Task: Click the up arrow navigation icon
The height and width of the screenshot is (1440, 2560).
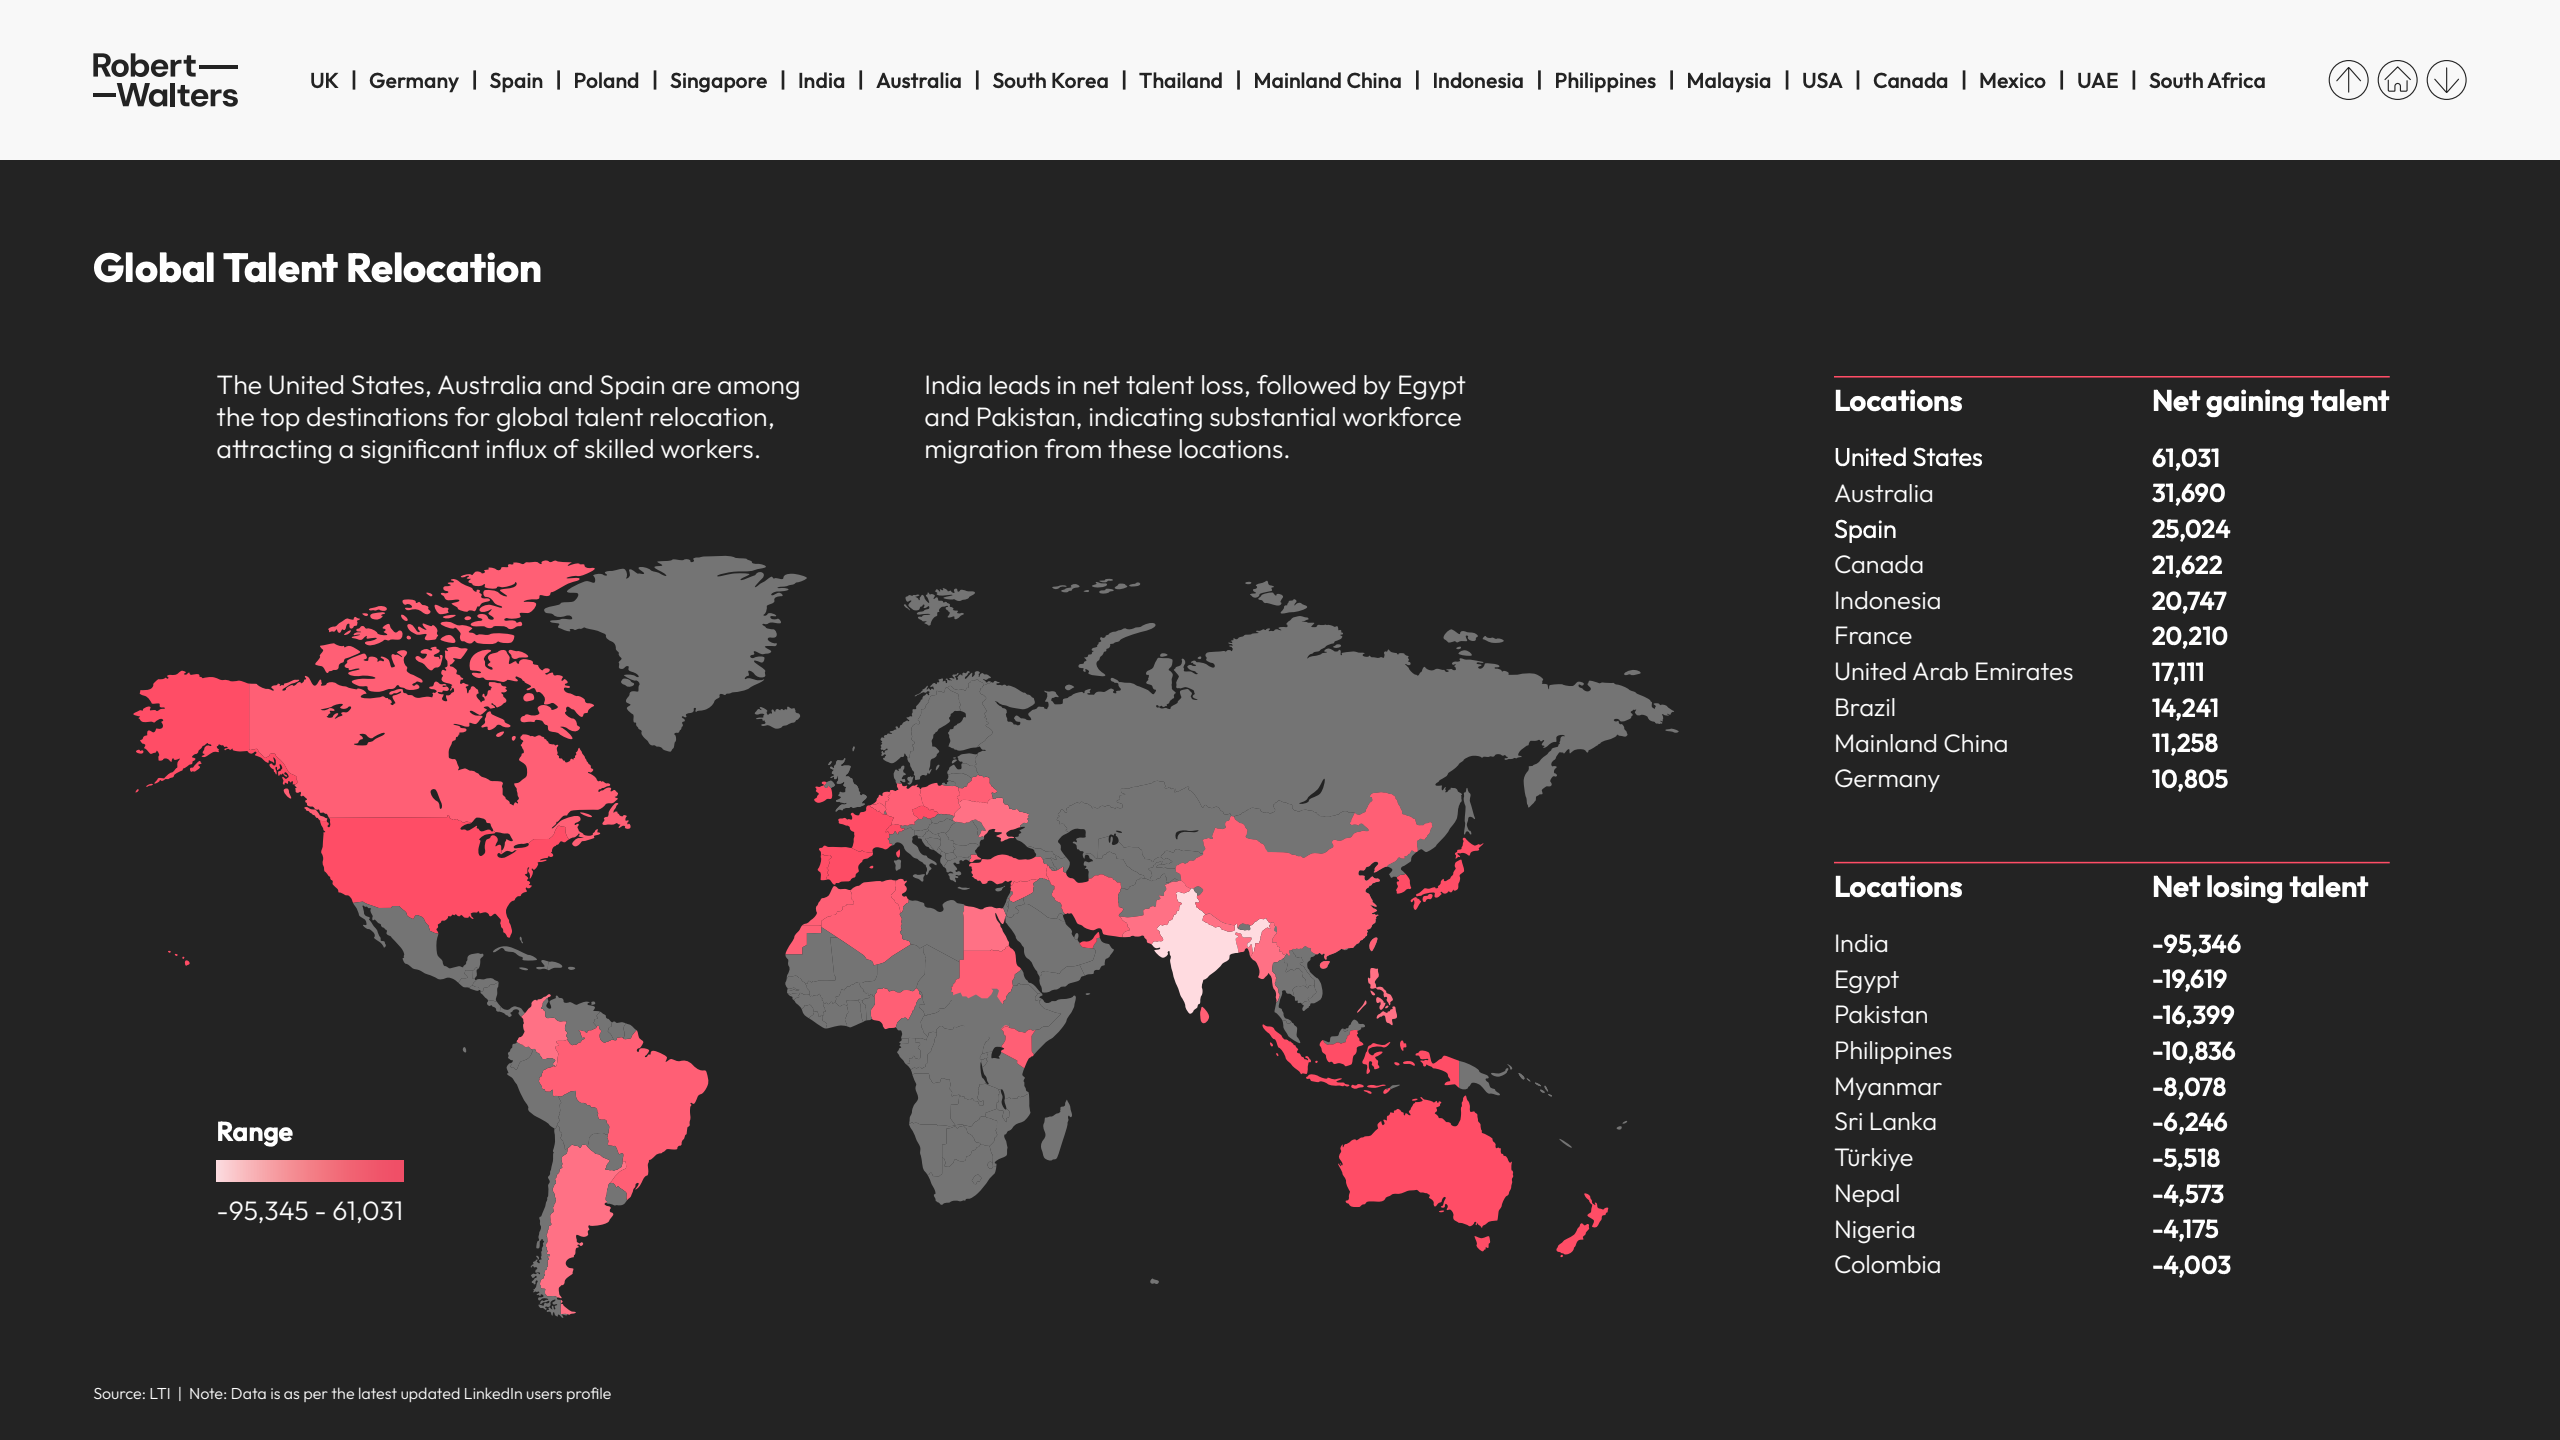Action: [2348, 80]
